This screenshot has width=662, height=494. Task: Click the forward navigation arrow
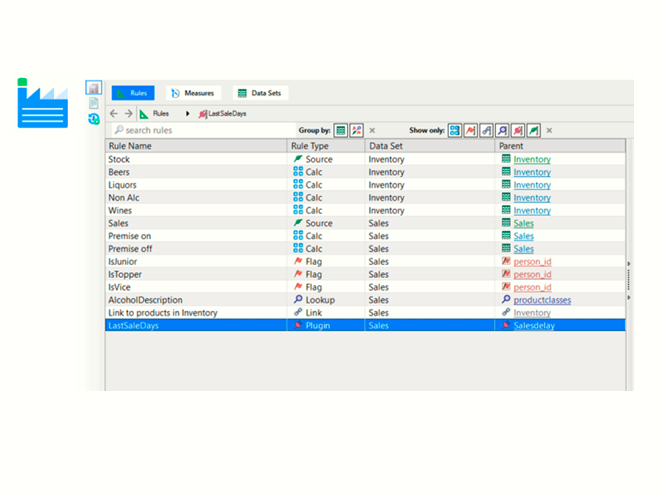pyautogui.click(x=128, y=114)
